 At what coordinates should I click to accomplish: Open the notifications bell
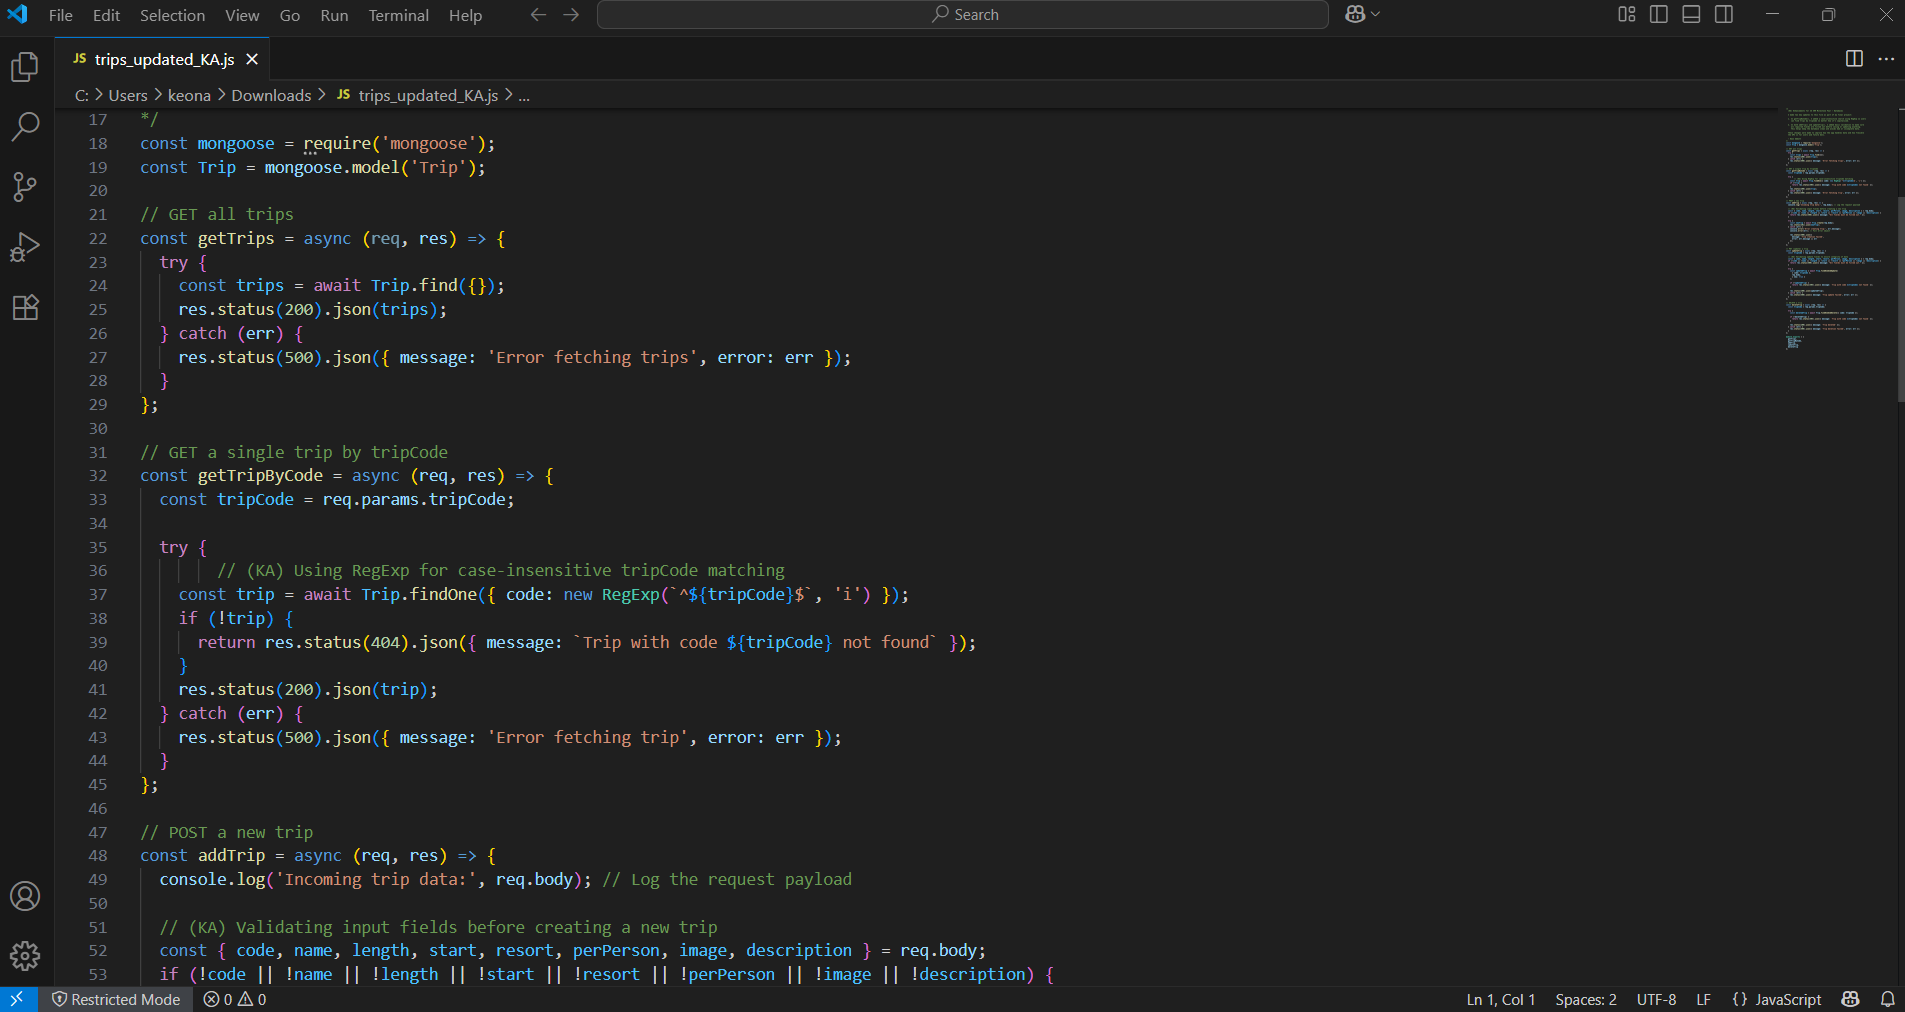pyautogui.click(x=1887, y=999)
